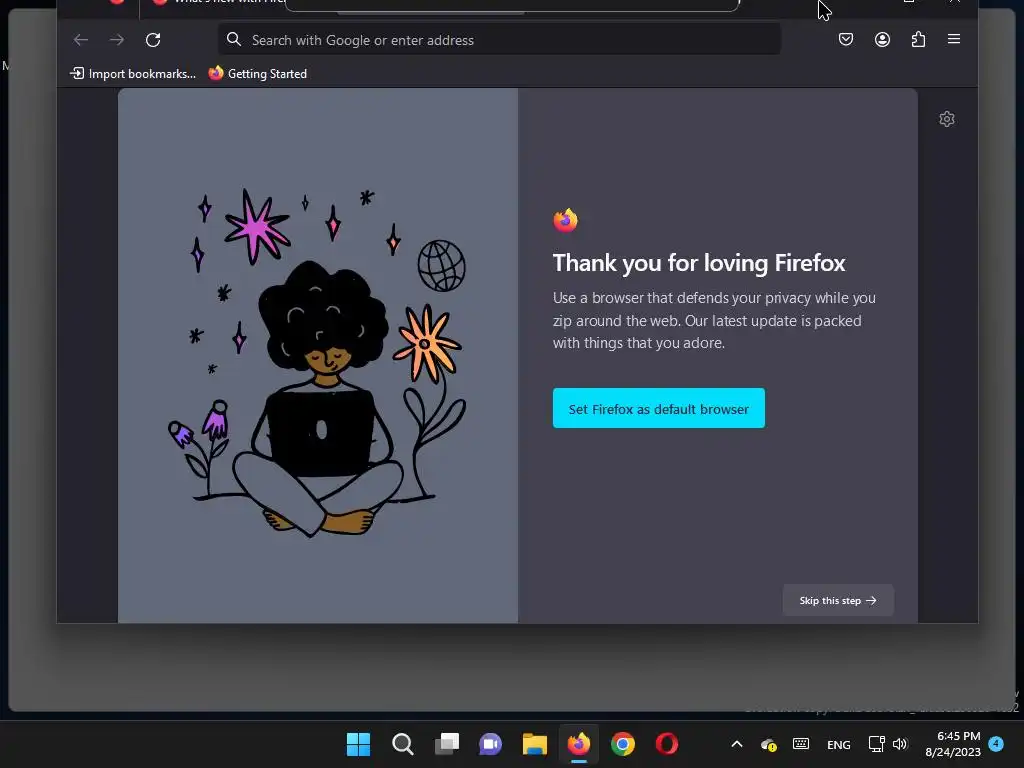Launch Google Chrome from taskbar
The image size is (1024, 768).
click(x=622, y=744)
